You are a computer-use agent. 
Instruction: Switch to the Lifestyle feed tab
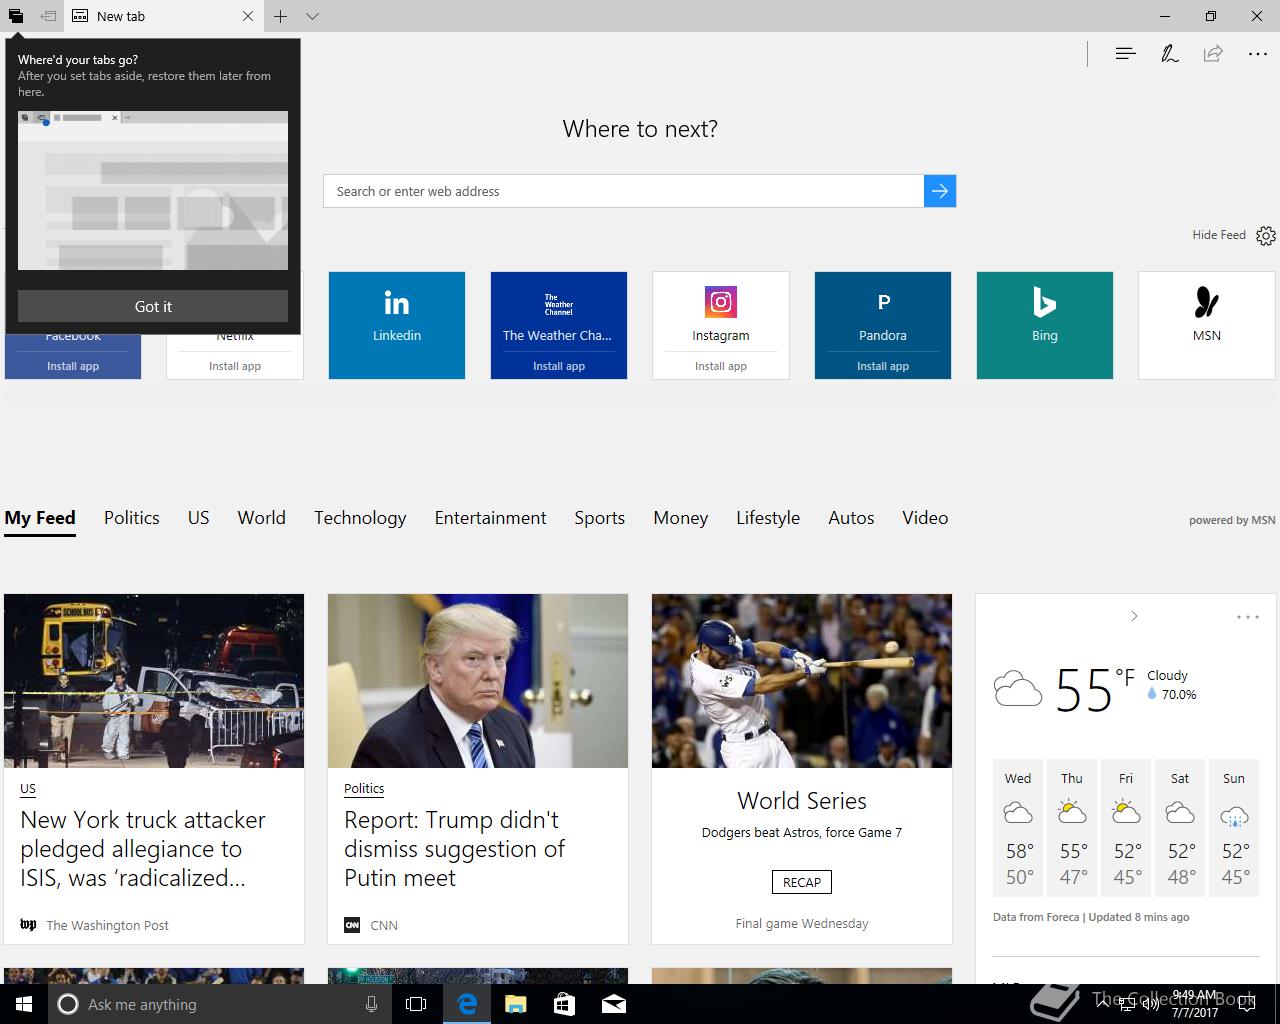pos(768,518)
